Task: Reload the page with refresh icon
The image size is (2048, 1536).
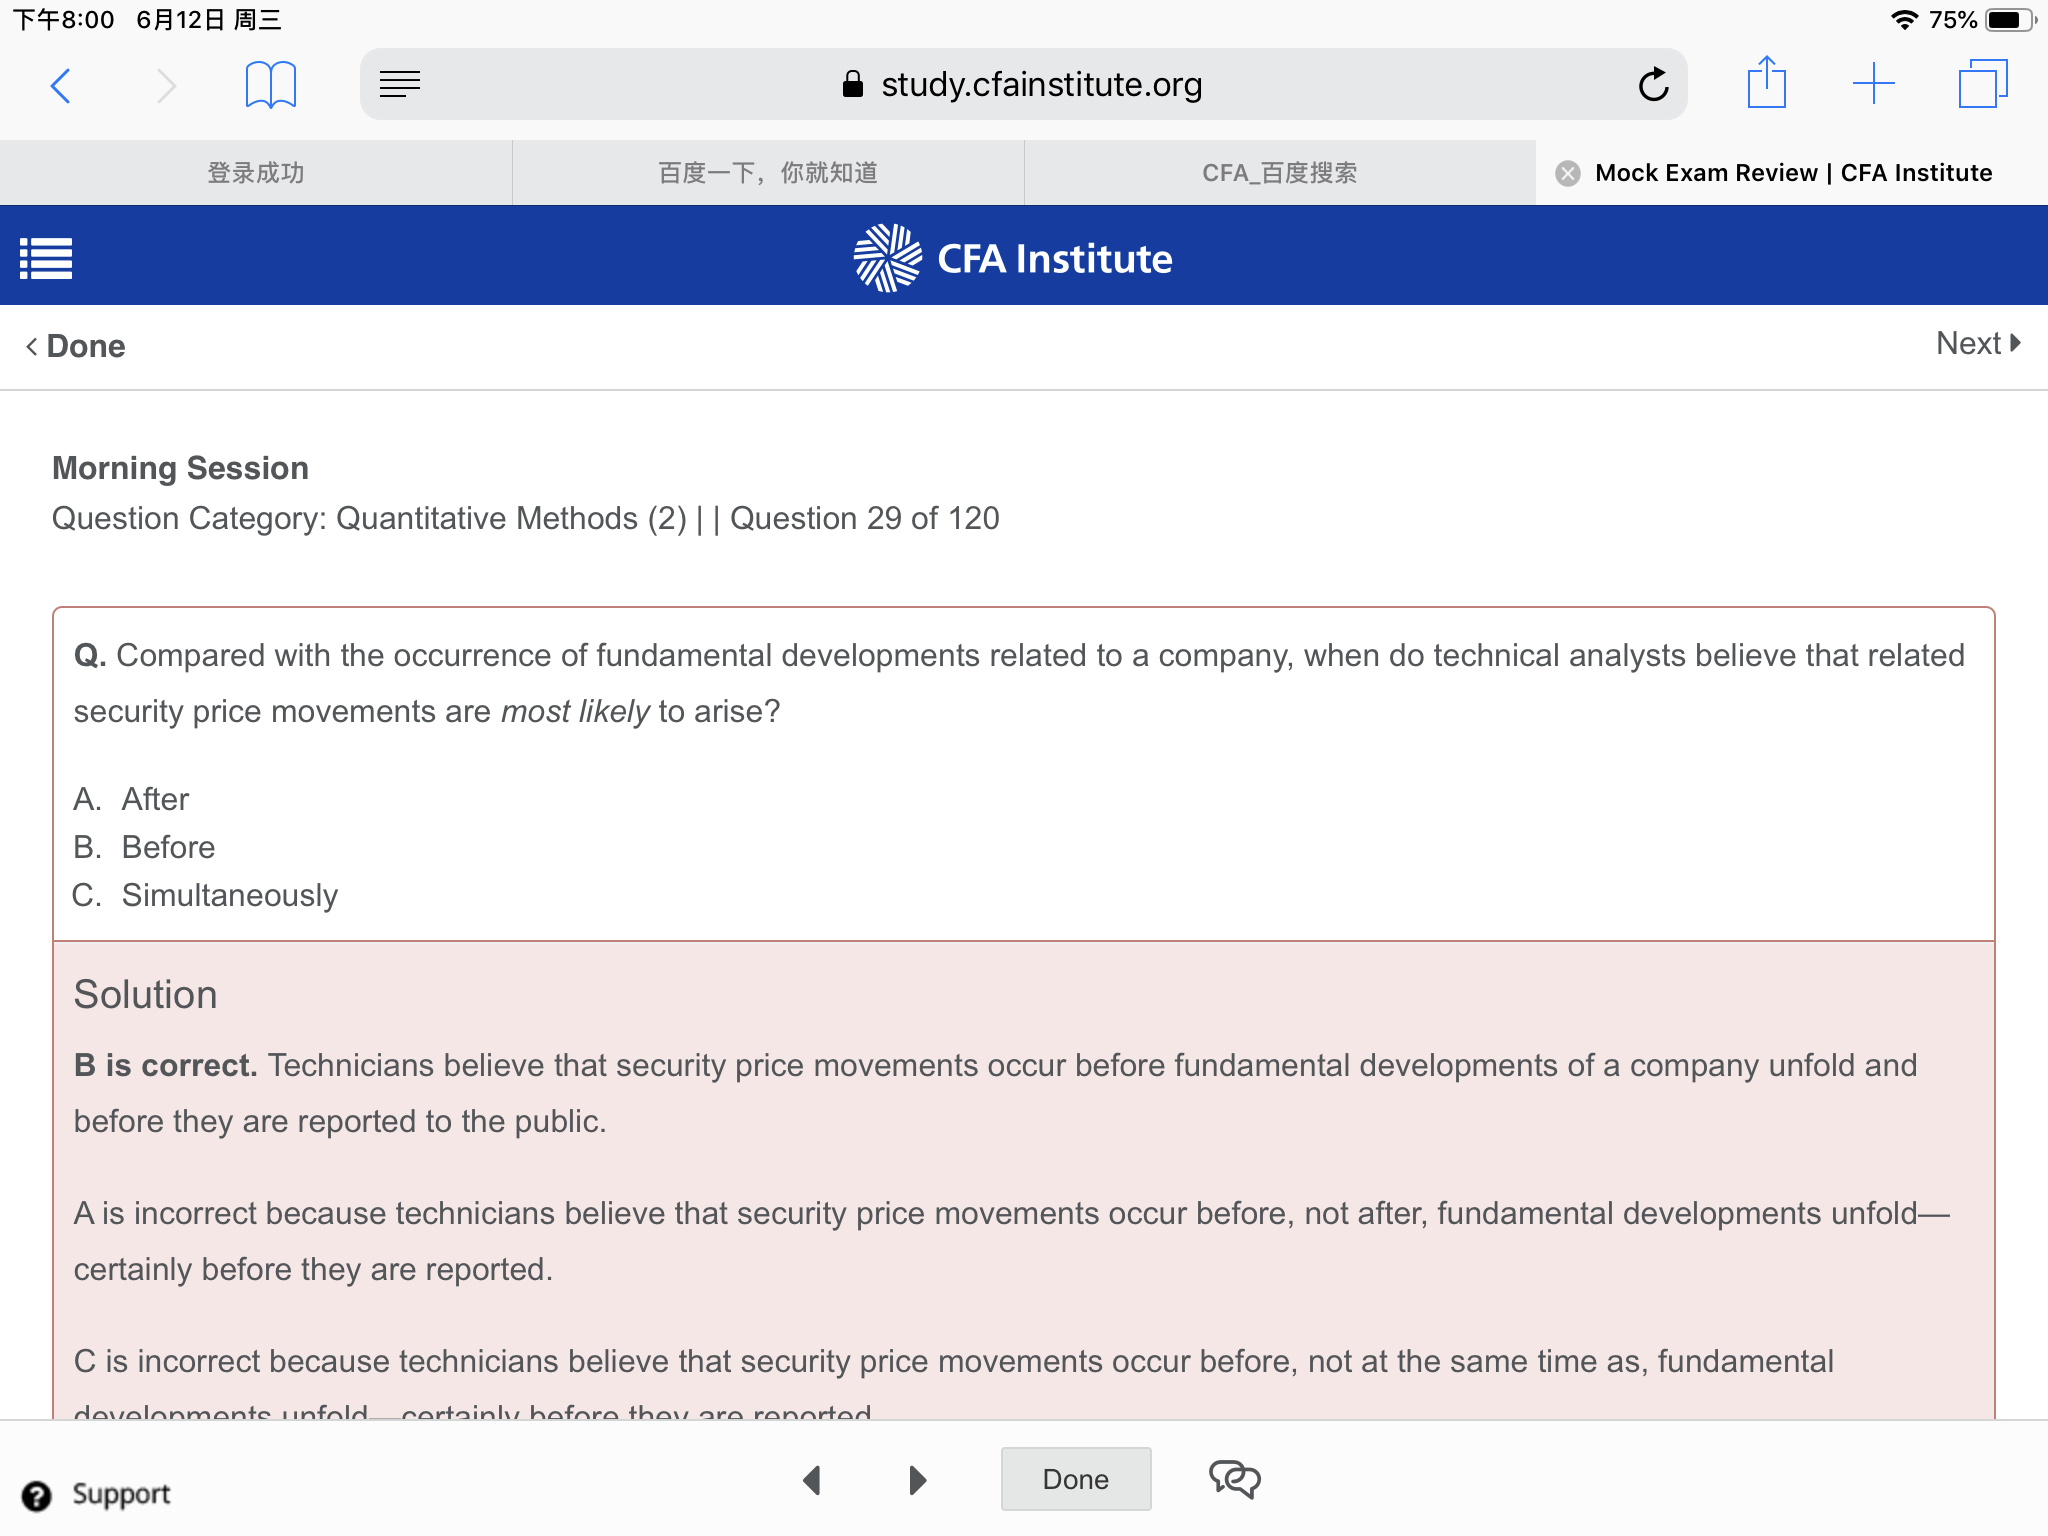Action: click(1654, 84)
